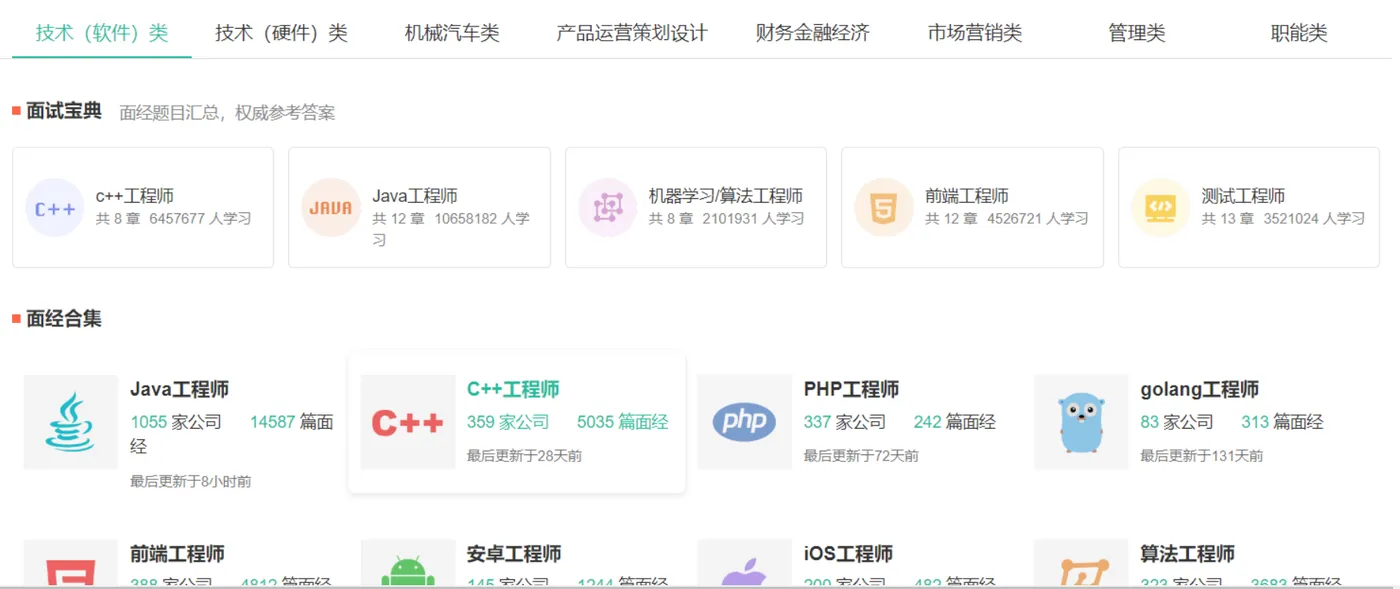Open 前端工程师 interview guide card title

[967, 196]
